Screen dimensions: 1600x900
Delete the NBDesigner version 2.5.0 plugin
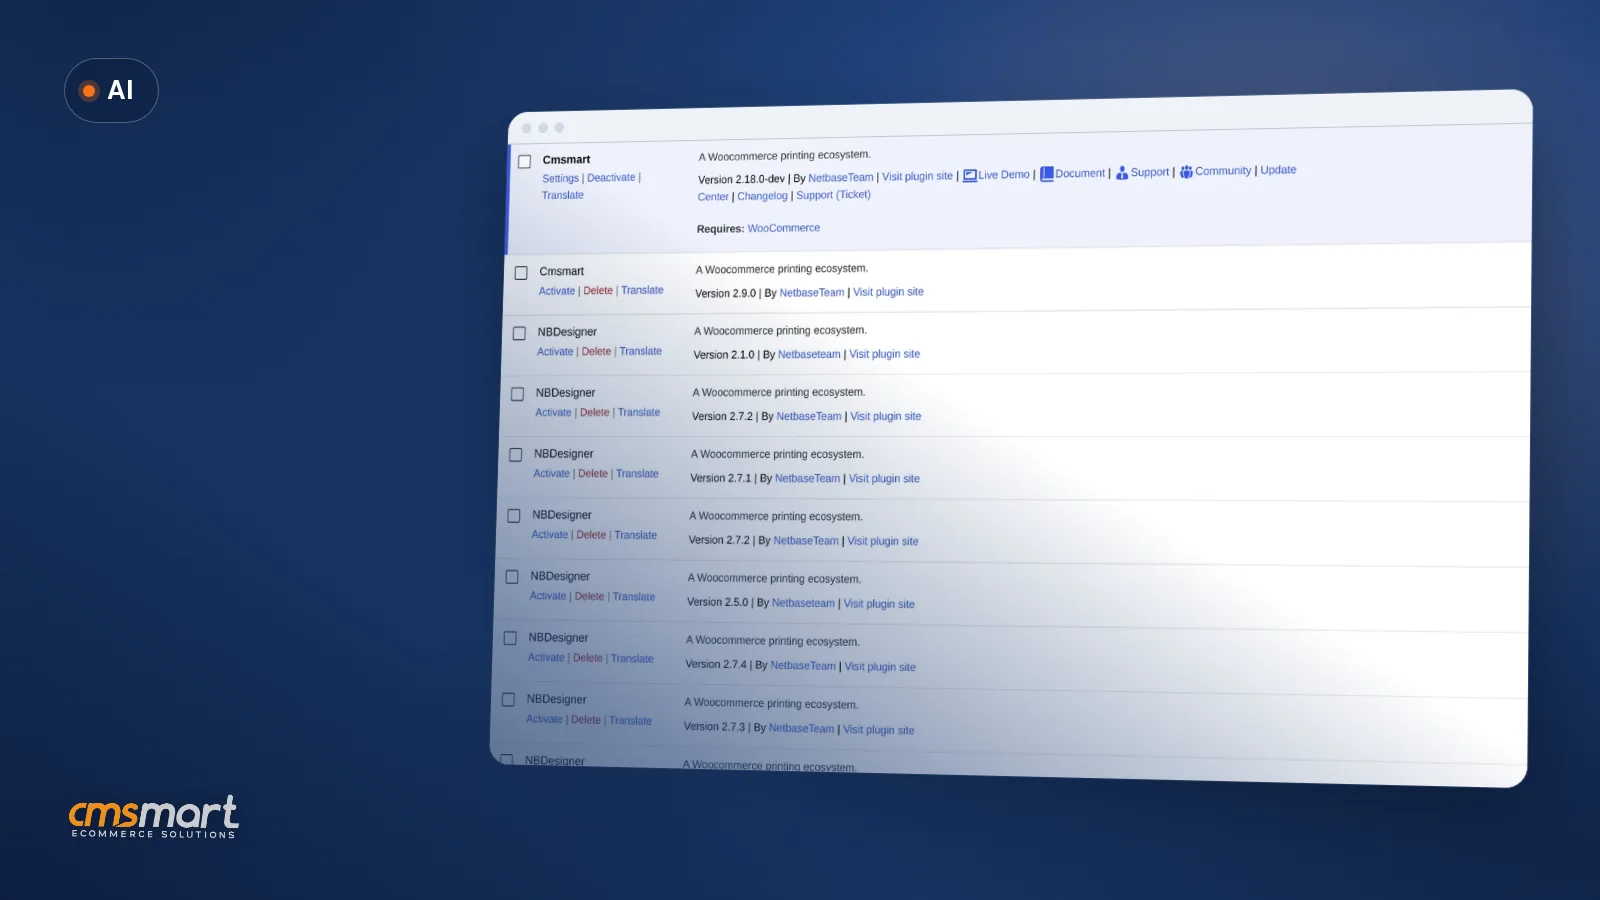coord(589,597)
